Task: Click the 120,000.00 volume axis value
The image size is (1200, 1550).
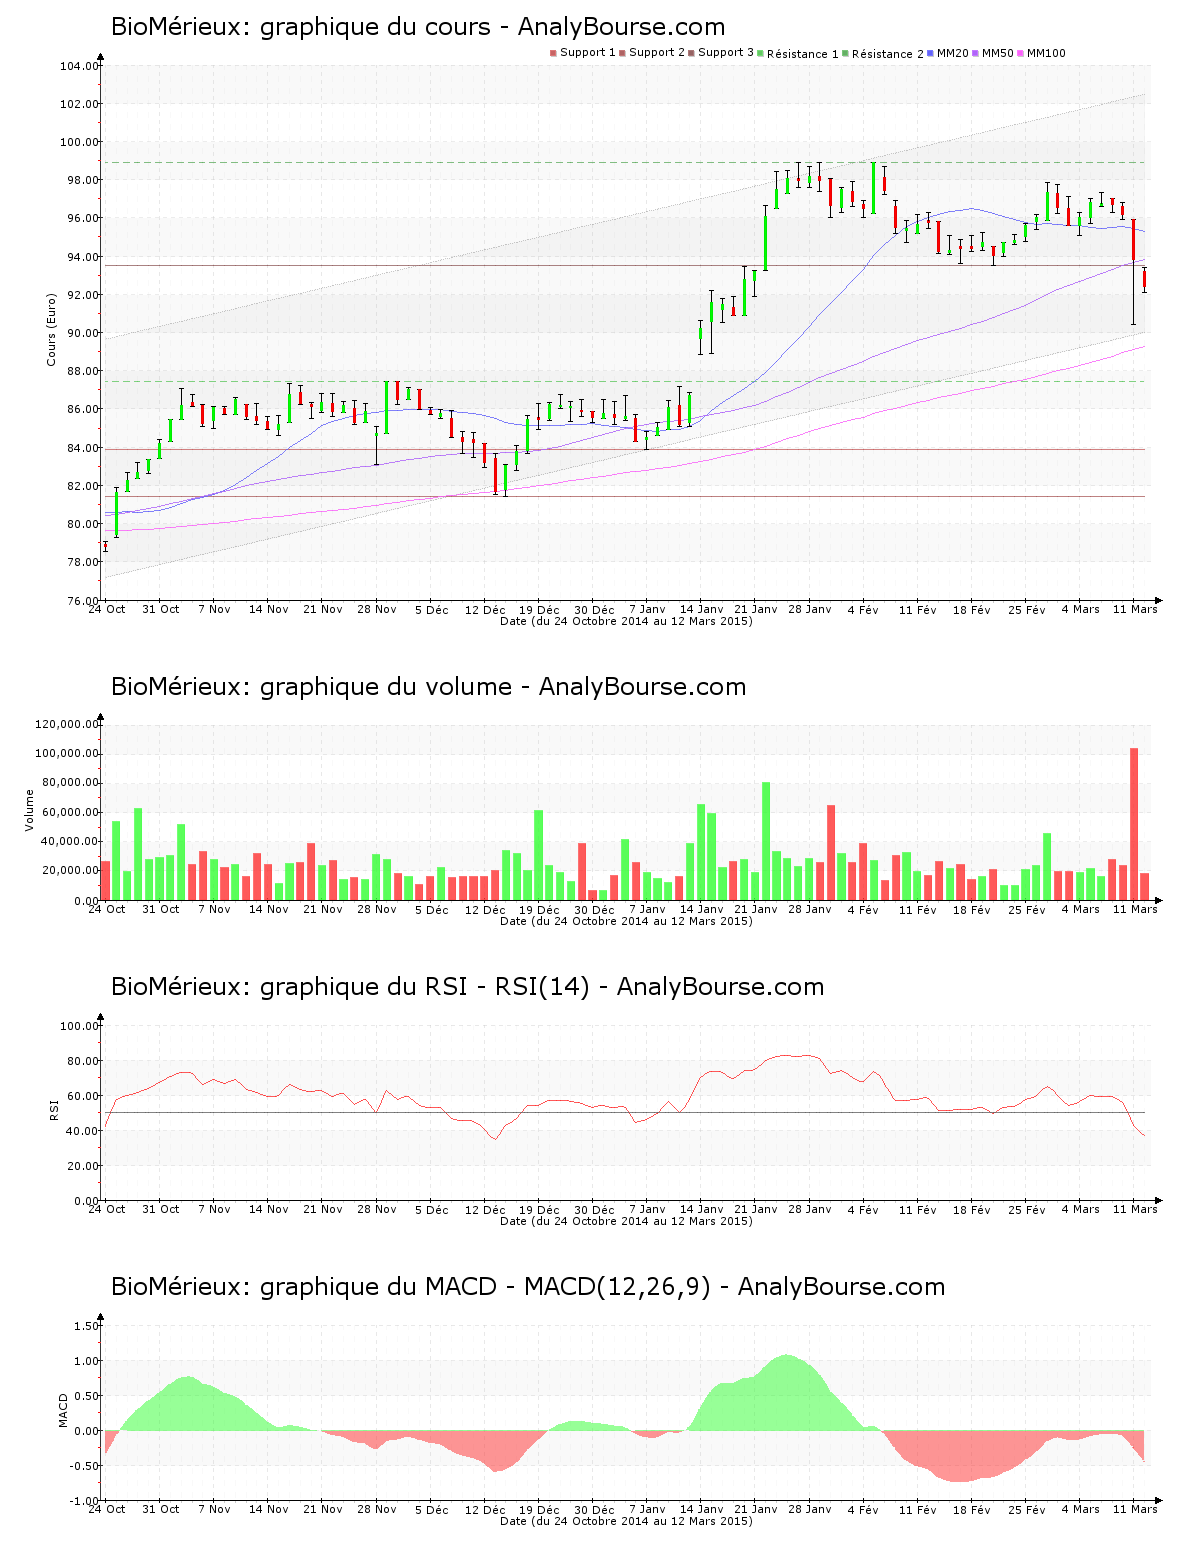Action: click(66, 725)
